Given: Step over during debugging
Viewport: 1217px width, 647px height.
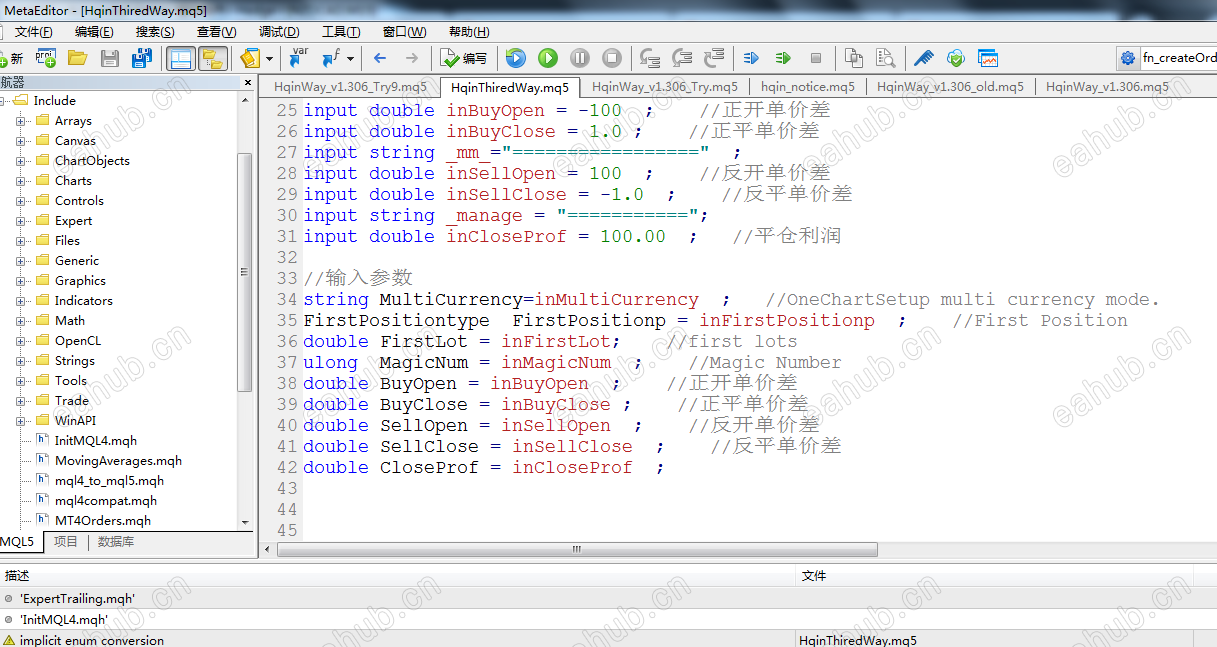Looking at the screenshot, I should (x=682, y=58).
